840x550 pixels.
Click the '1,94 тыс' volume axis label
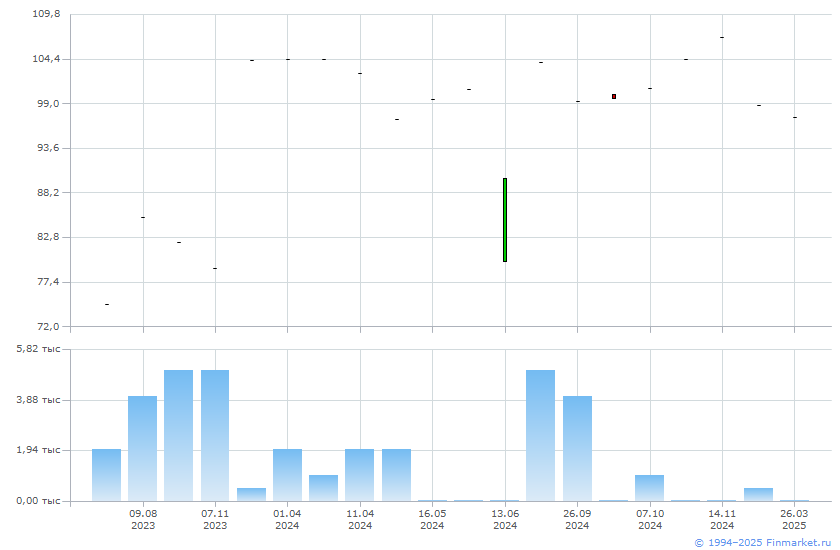coord(39,450)
